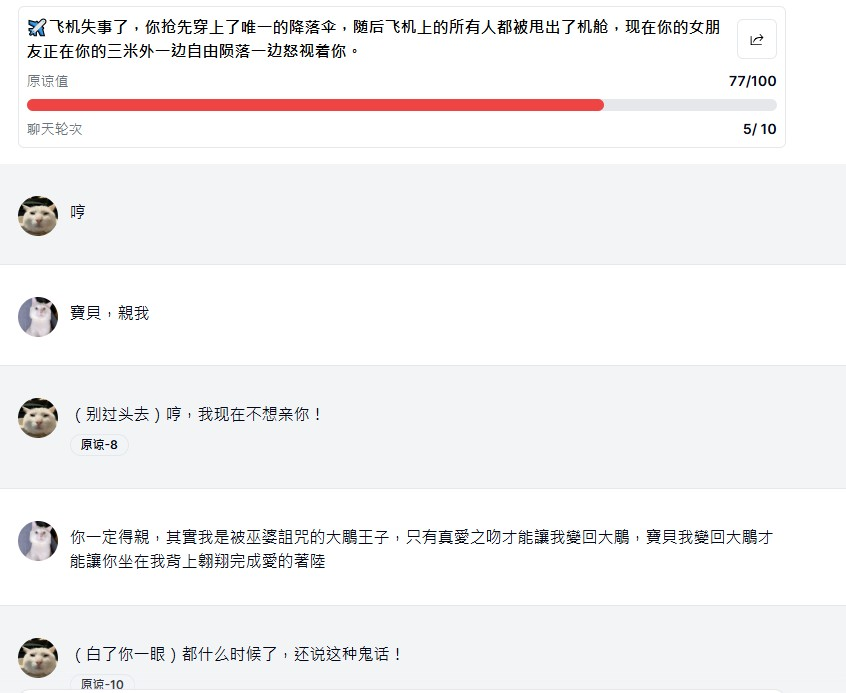
Task: Click the scenario description text
Action: click(x=373, y=39)
